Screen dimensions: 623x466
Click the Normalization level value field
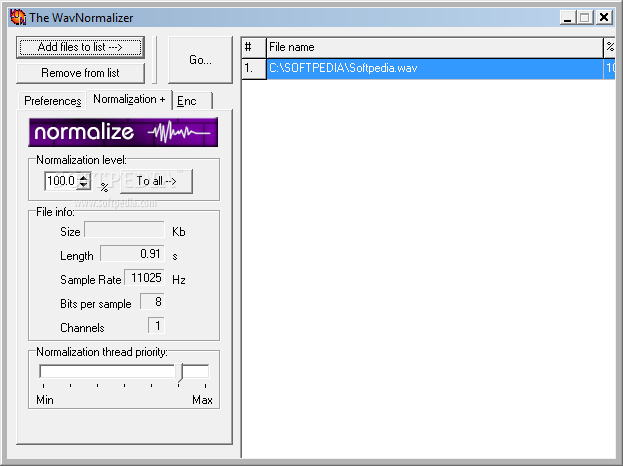point(61,181)
